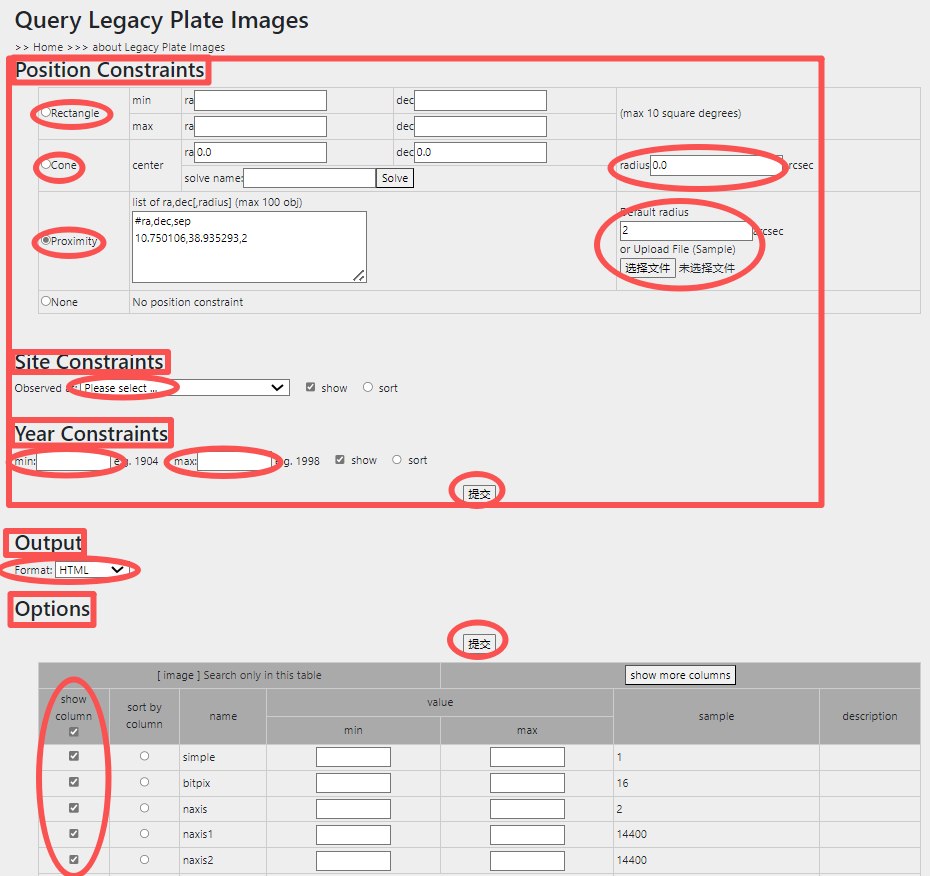Click the min value field for simple
Image resolution: width=930 pixels, height=876 pixels.
coord(353,757)
